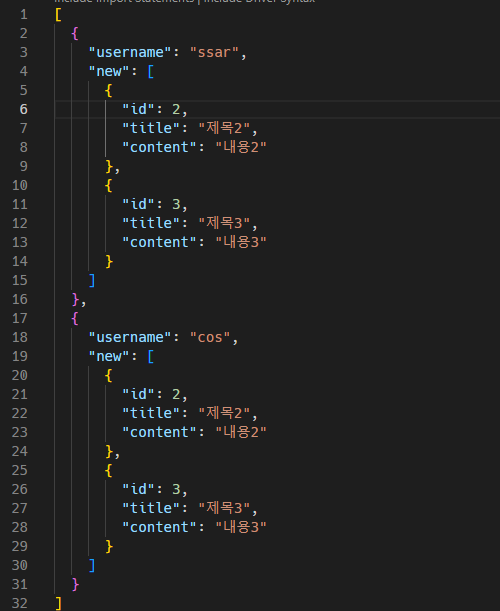The image size is (500, 611).
Task: Click the "내용2" value on line 8
Action: (241, 147)
